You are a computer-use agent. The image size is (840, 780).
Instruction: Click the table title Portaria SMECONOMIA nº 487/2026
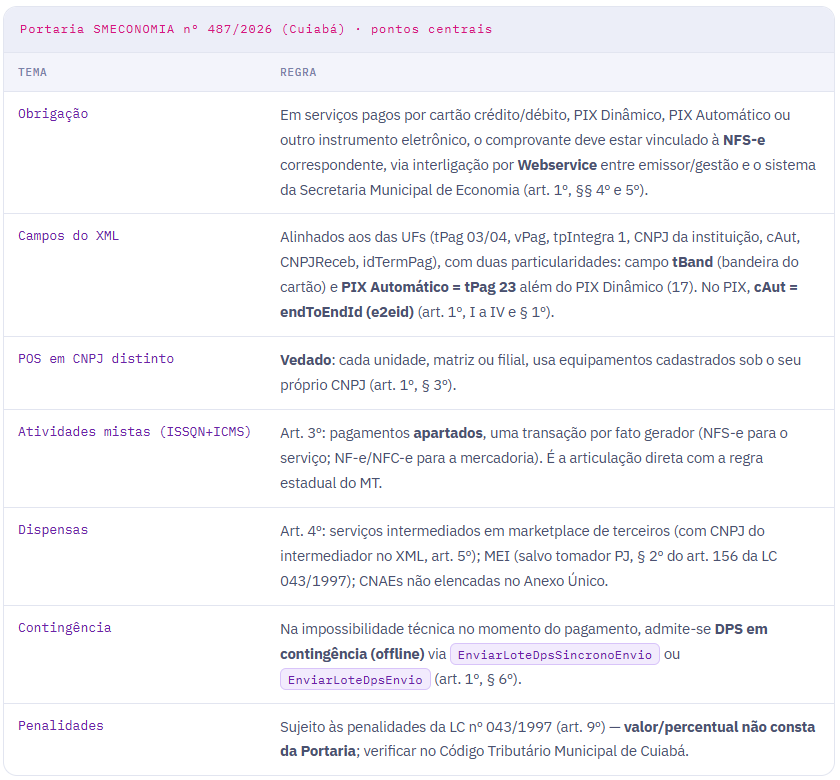click(146, 29)
